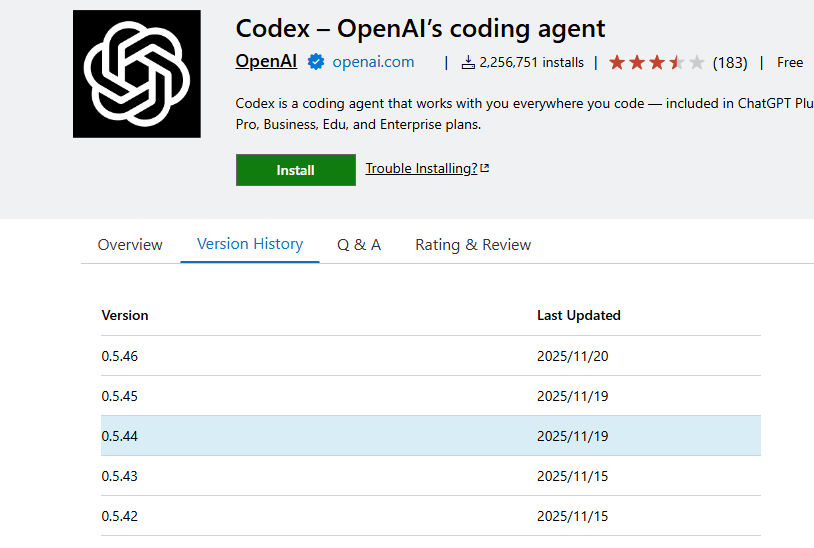This screenshot has height=548, width=814.
Task: Click the (183) review count
Action: [x=730, y=63]
